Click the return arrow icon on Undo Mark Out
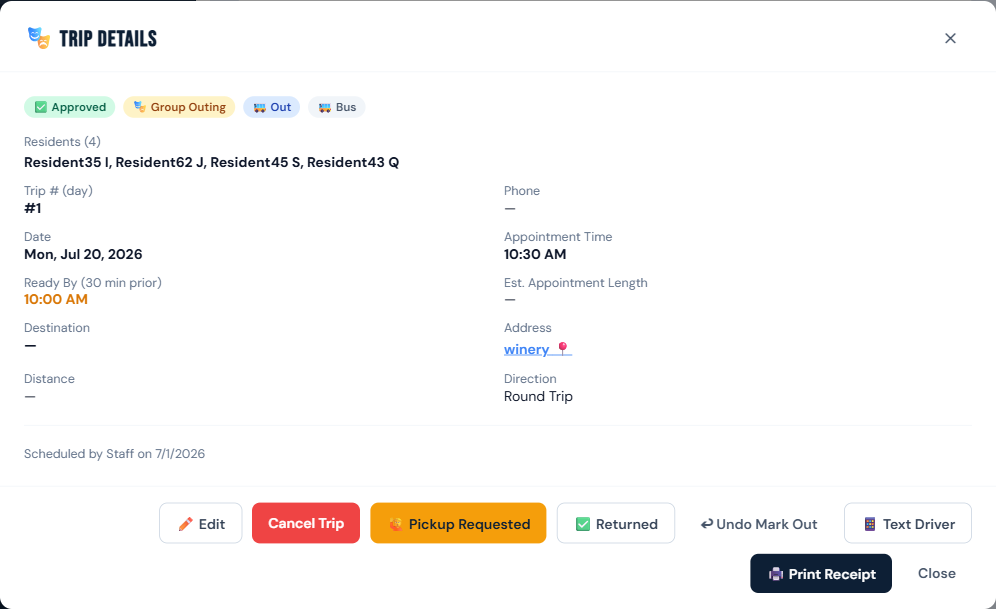This screenshot has width=996, height=609. coord(706,524)
